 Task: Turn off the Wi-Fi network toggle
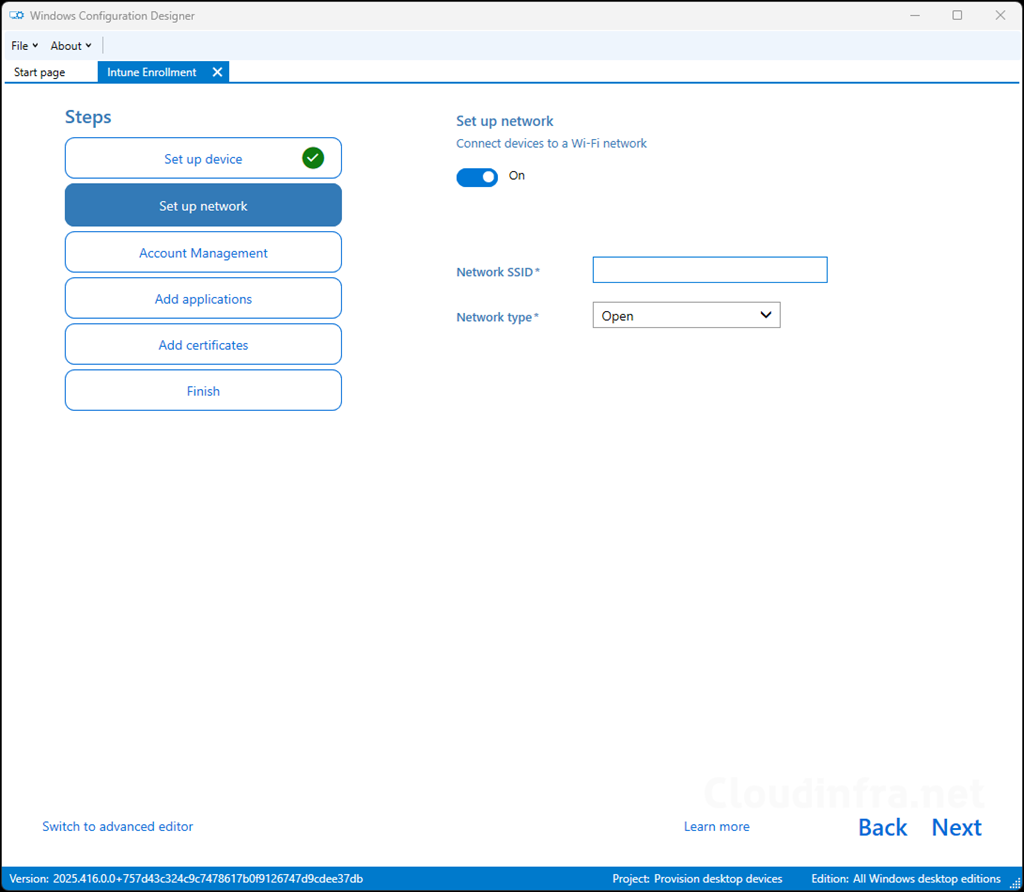click(x=477, y=177)
